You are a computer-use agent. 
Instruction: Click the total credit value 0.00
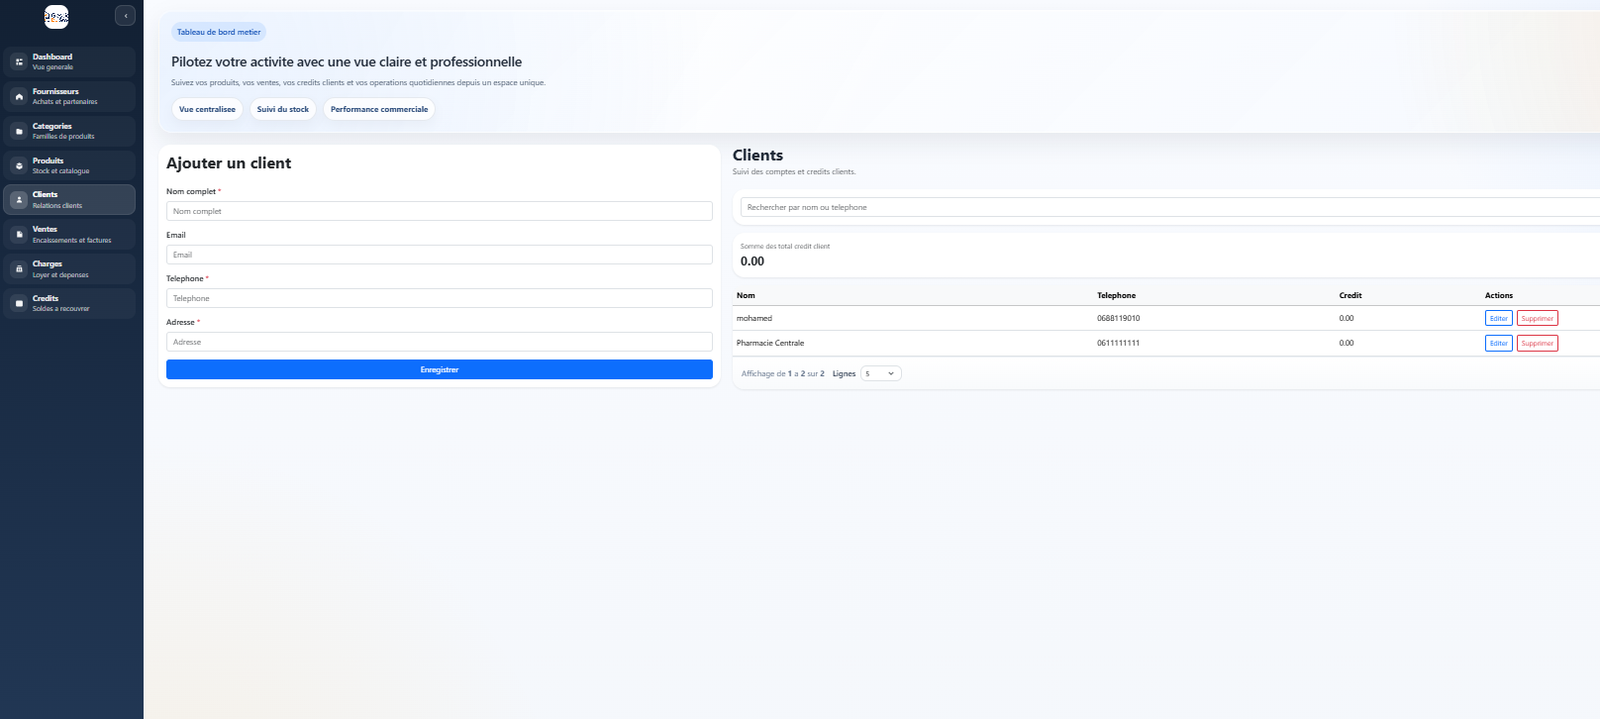[752, 261]
